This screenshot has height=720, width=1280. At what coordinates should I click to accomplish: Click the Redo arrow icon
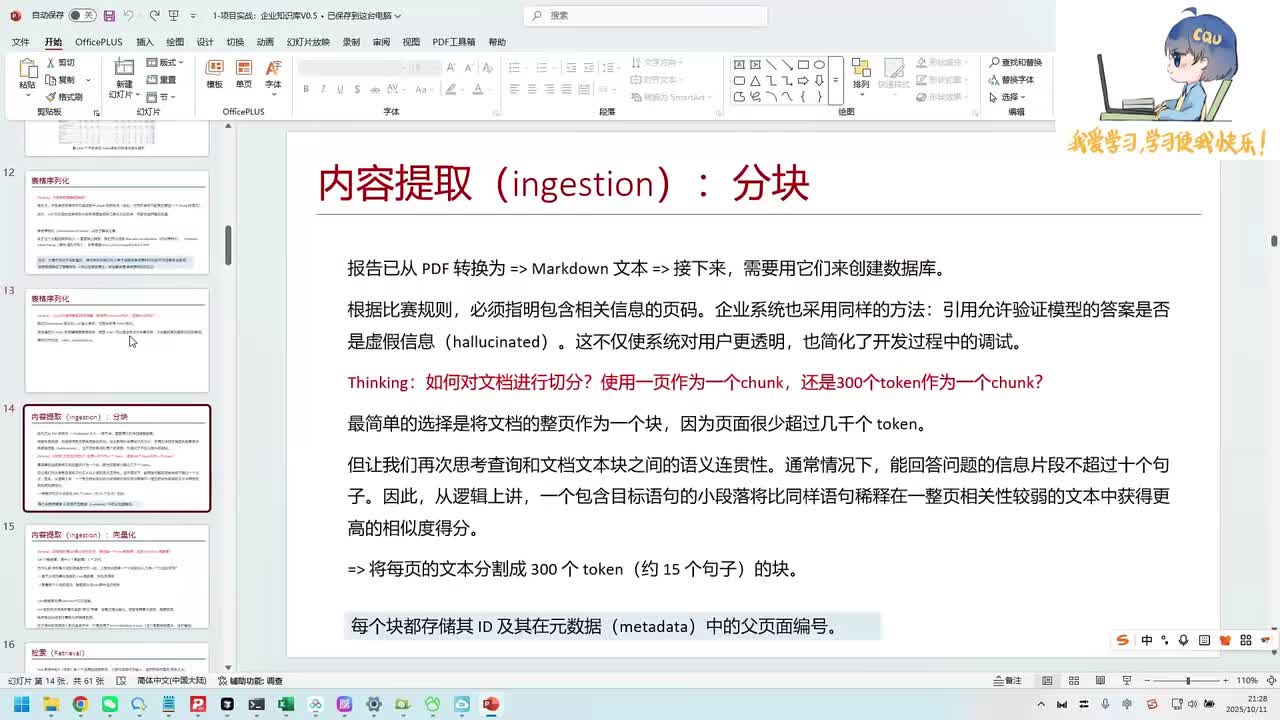click(x=154, y=16)
